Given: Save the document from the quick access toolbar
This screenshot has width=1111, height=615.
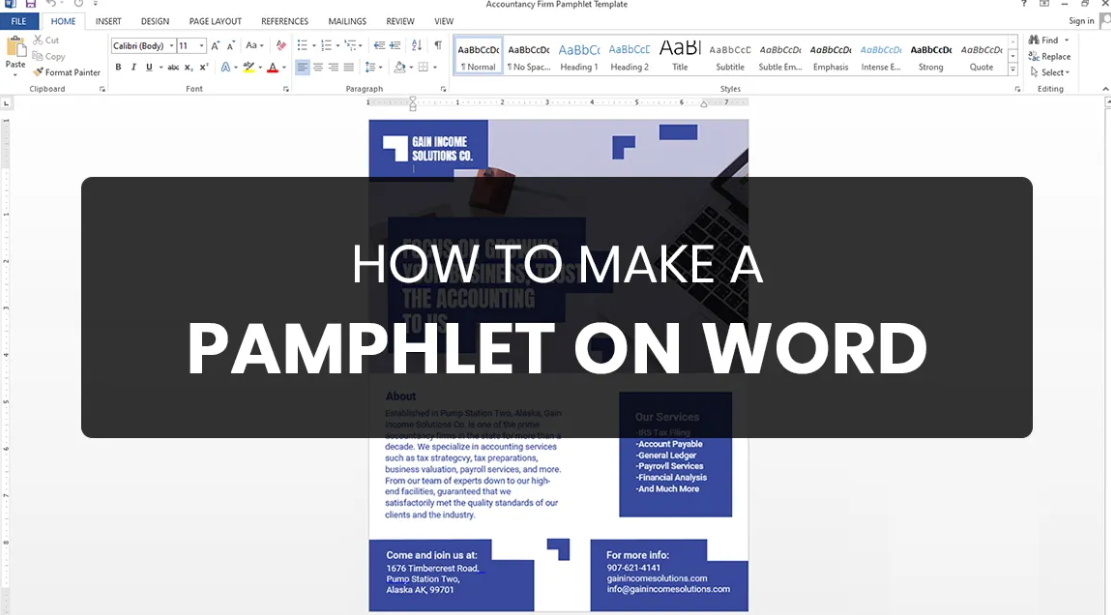Looking at the screenshot, I should 30,4.
